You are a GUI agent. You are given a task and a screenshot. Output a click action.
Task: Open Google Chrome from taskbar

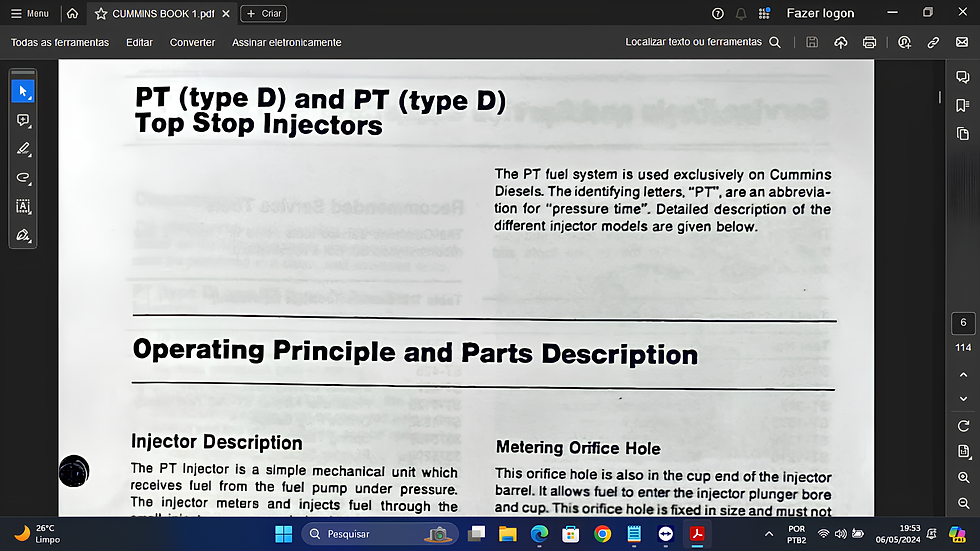pos(602,534)
